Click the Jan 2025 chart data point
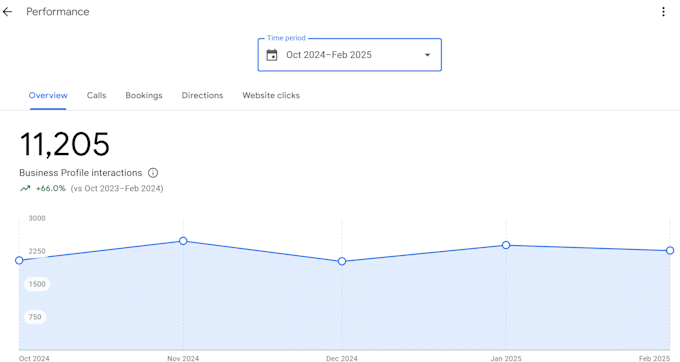Image resolution: width=680 pixels, height=362 pixels. 506,245
